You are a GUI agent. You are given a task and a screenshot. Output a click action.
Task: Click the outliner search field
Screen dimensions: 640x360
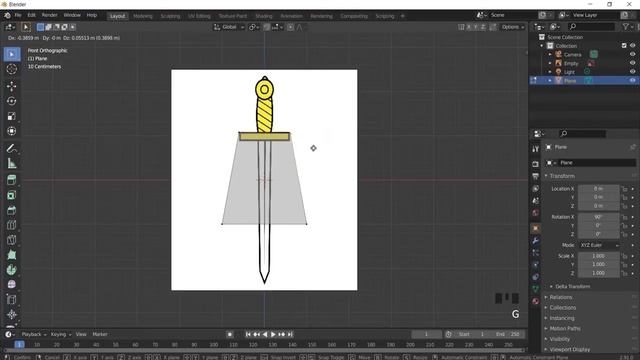(x=591, y=27)
